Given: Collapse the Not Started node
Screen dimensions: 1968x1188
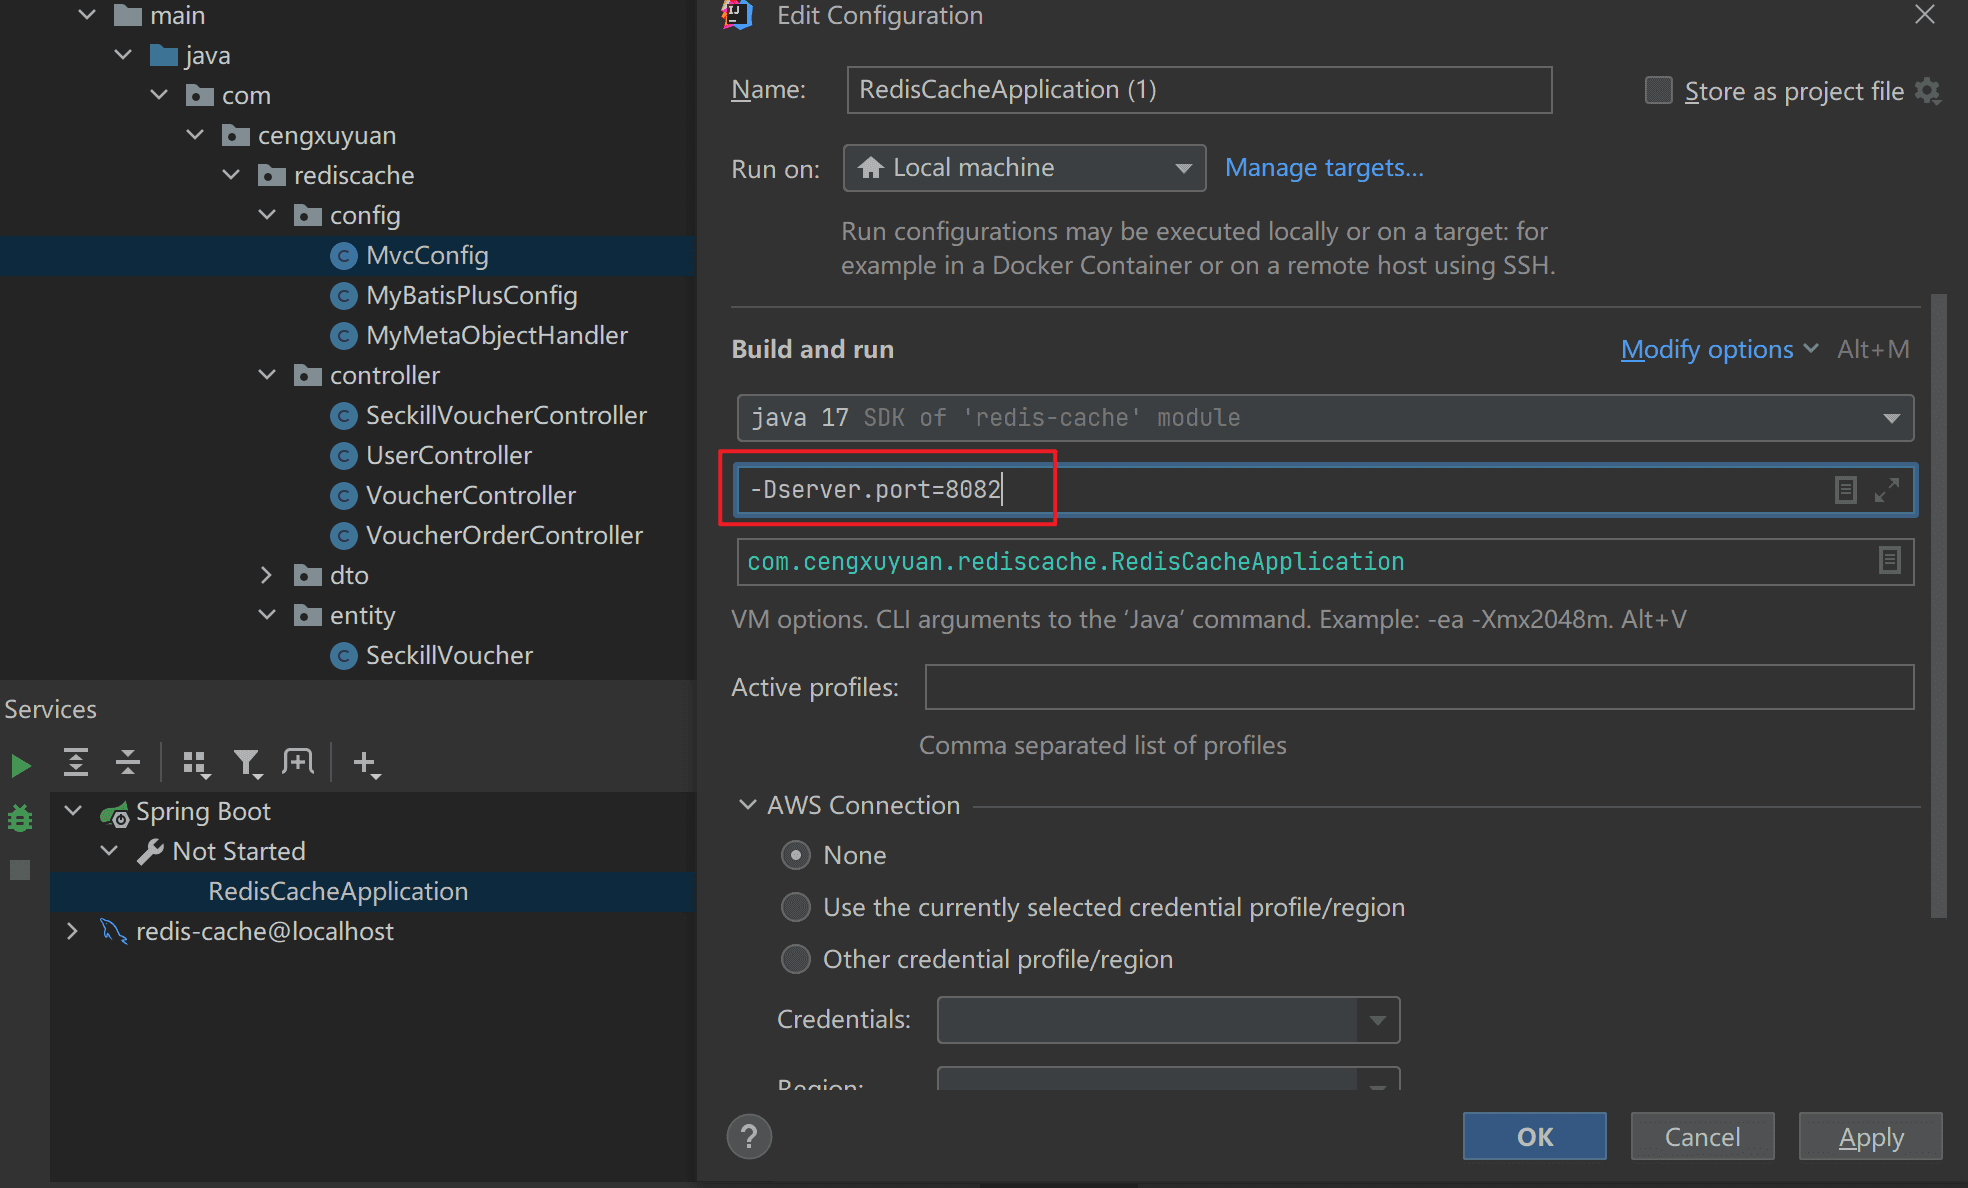Looking at the screenshot, I should [x=109, y=851].
